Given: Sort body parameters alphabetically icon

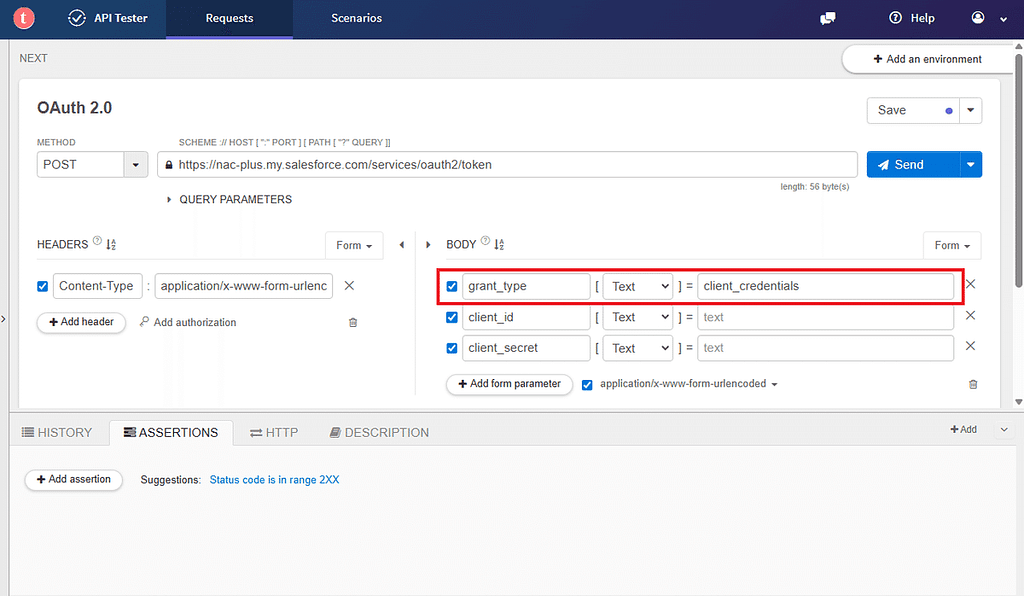Looking at the screenshot, I should 499,244.
